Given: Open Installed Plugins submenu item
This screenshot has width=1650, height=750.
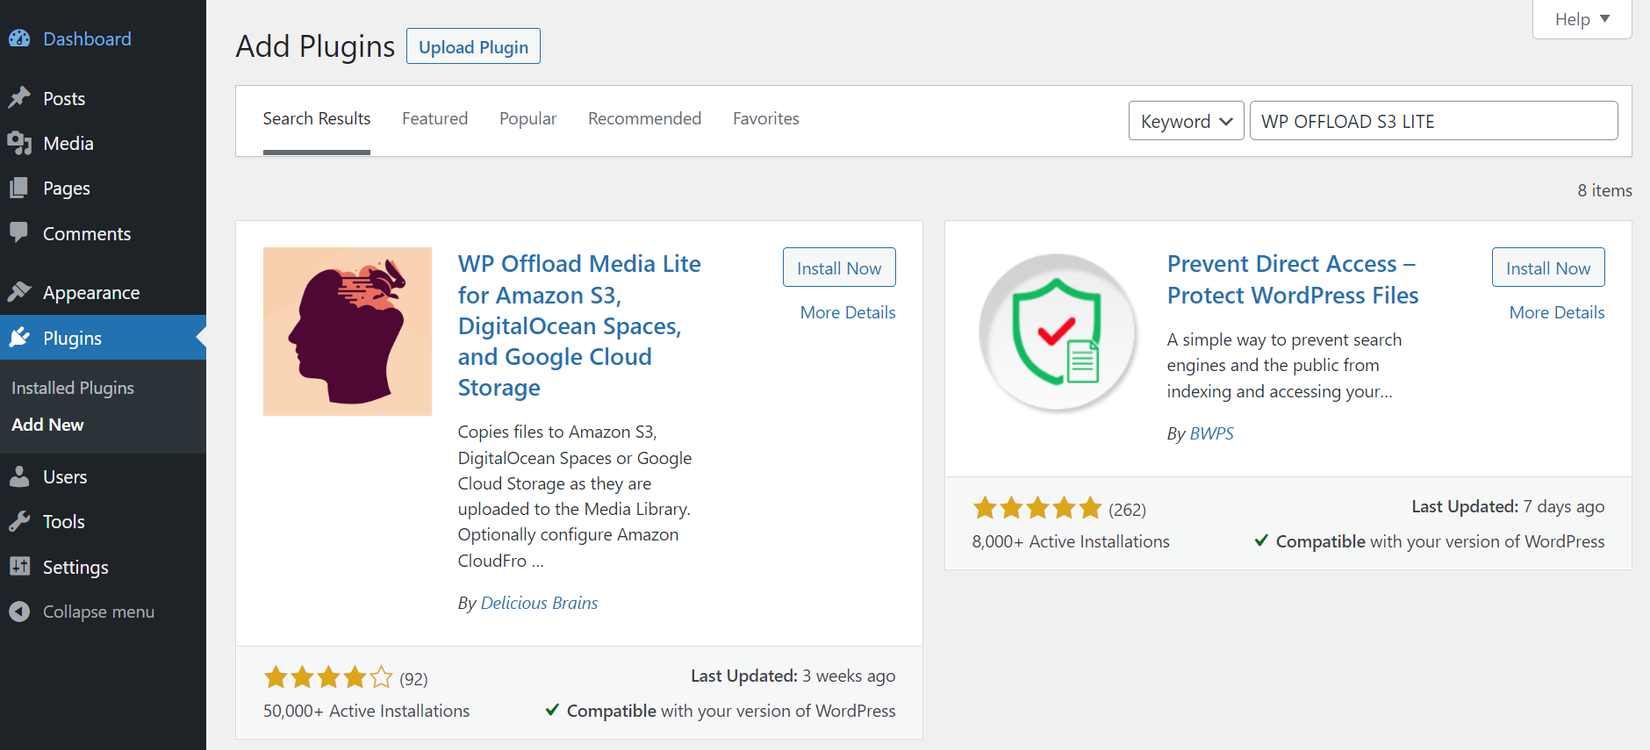Looking at the screenshot, I should coord(73,388).
